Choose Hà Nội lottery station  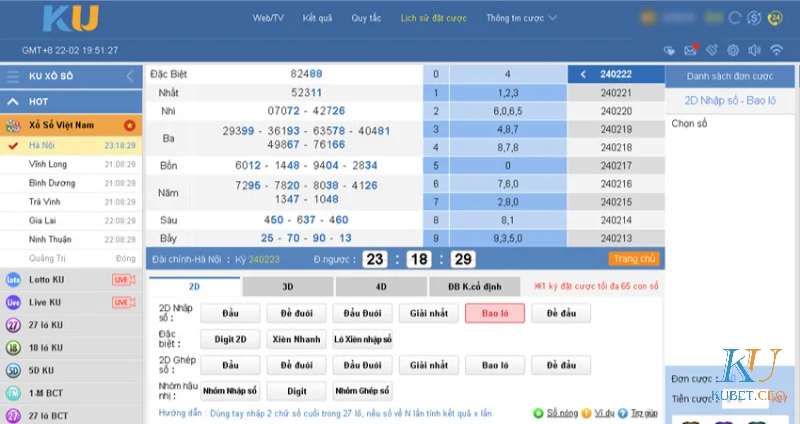point(42,145)
